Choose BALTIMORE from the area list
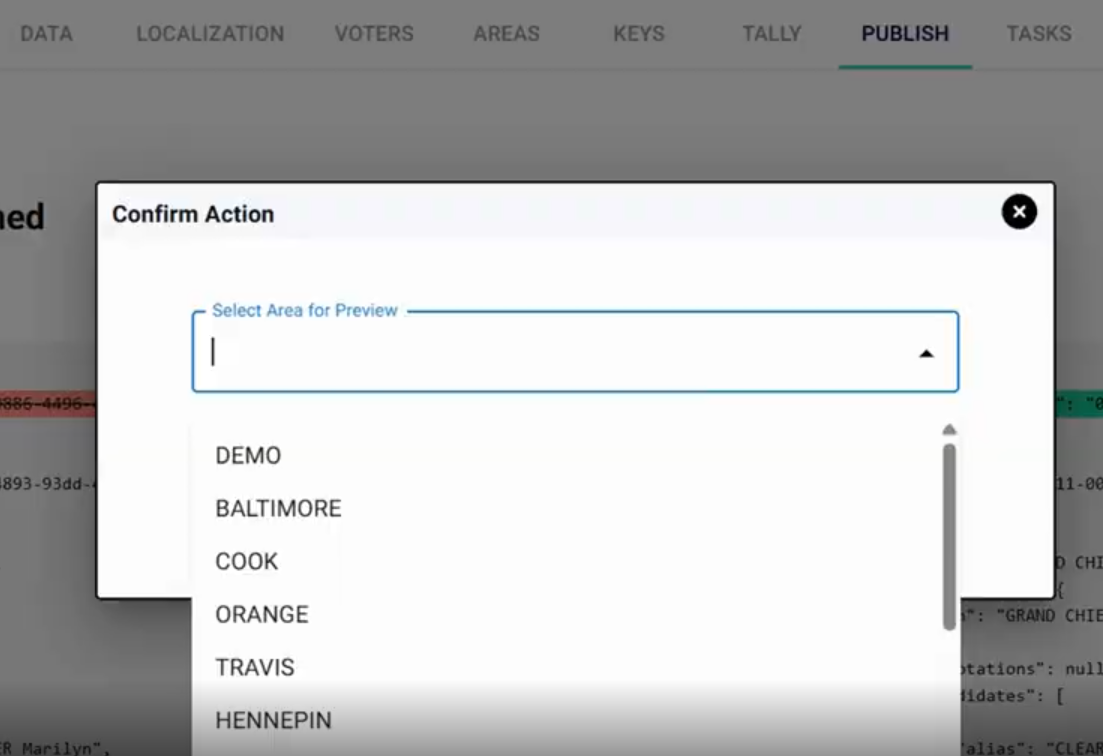This screenshot has height=756, width=1103. 566,508
